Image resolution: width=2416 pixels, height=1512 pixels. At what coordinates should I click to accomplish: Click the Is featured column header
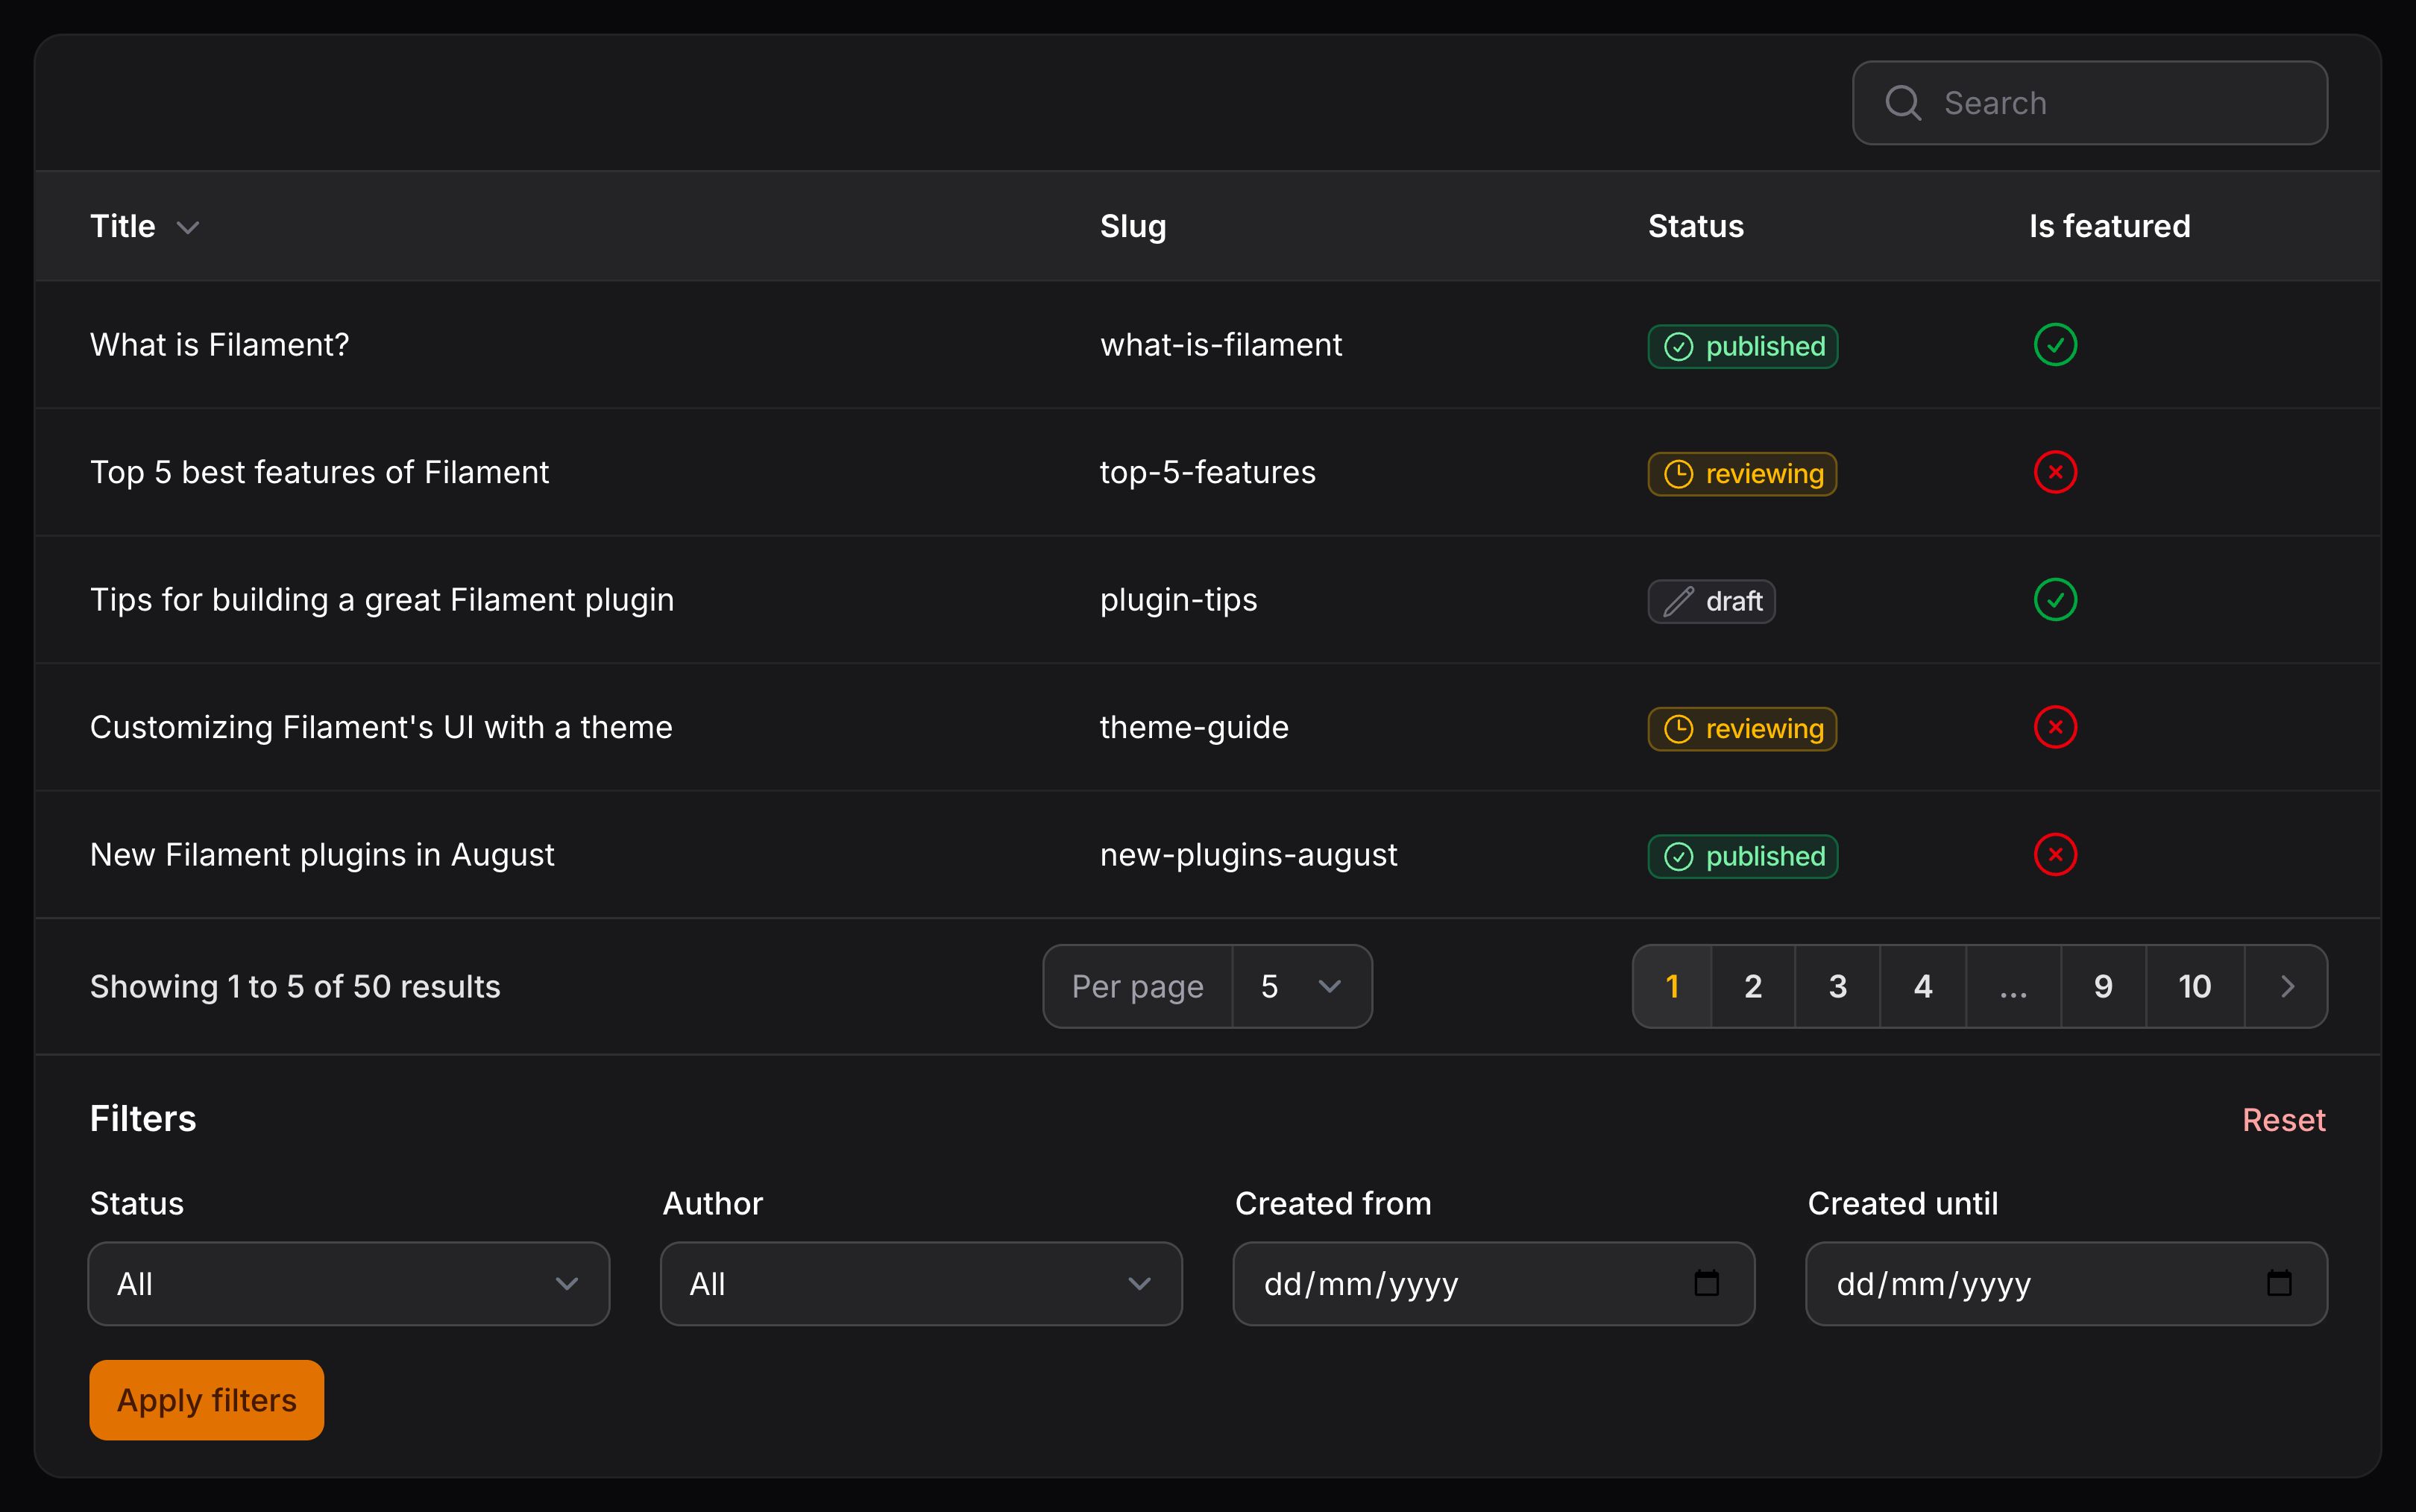[x=2110, y=227]
